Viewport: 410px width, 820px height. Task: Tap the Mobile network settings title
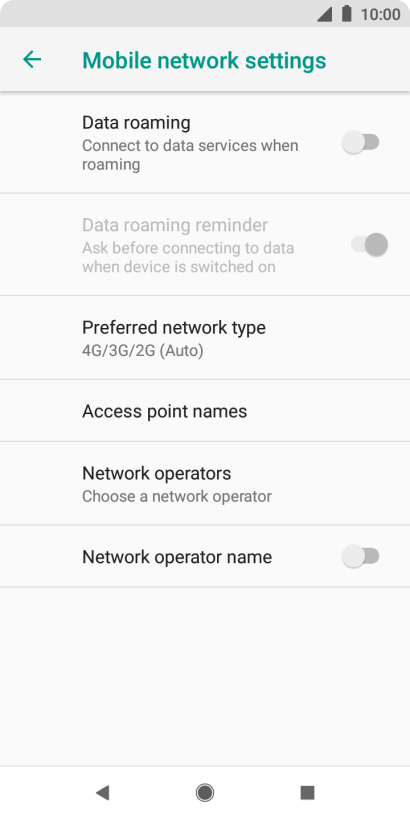[204, 60]
